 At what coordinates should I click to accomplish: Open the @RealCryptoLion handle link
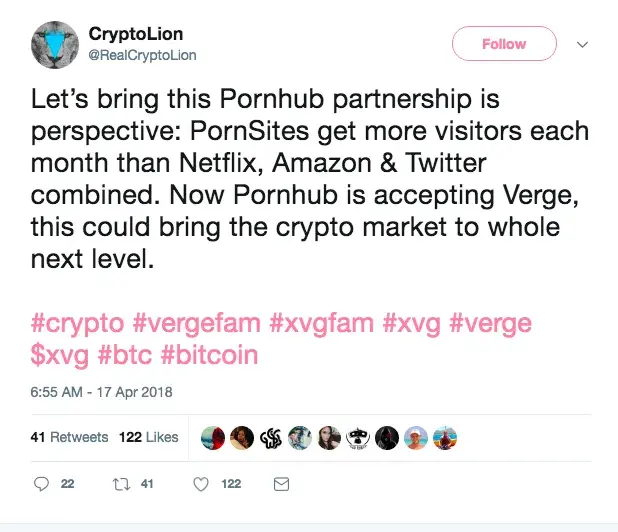click(x=142, y=55)
